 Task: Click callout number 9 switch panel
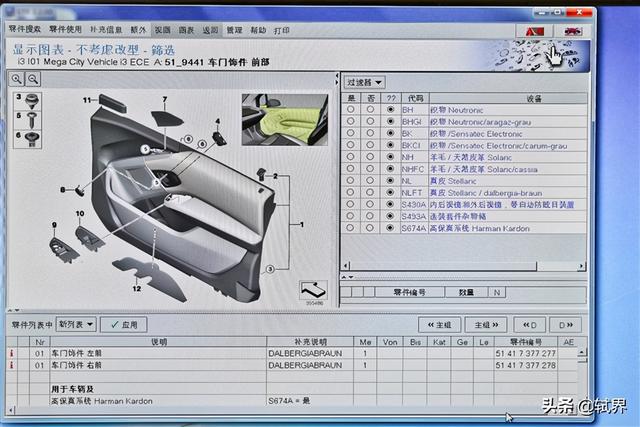(x=54, y=225)
